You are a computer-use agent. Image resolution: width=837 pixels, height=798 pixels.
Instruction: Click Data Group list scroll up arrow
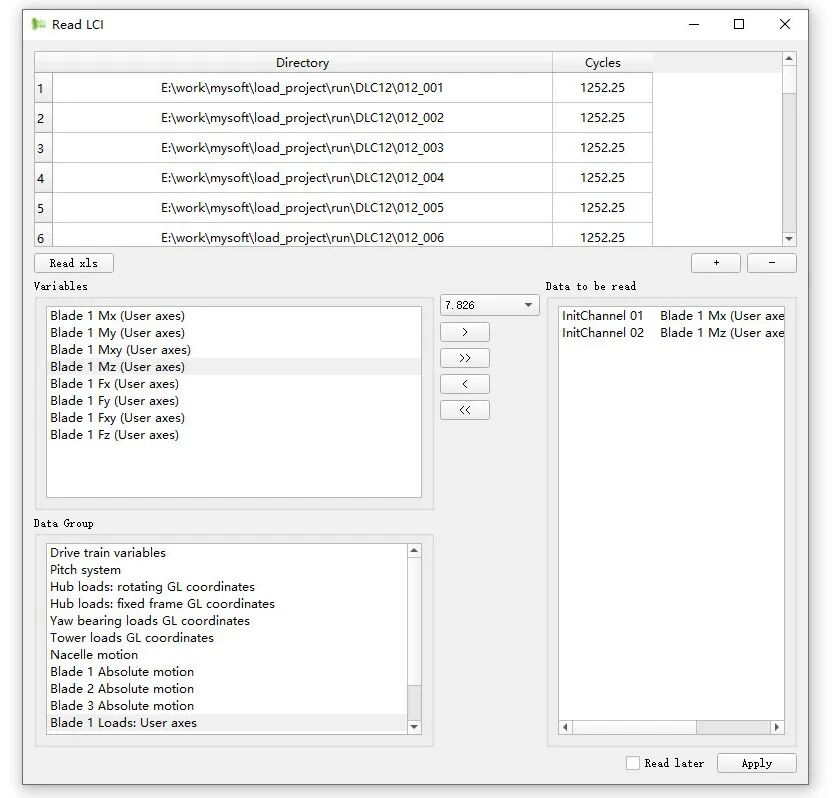(x=414, y=551)
